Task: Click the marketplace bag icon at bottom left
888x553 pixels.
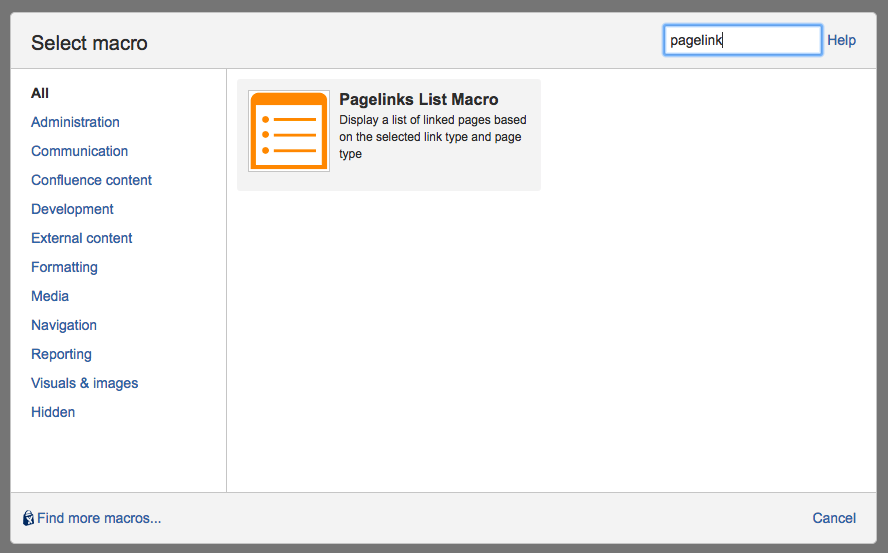Action: 28,518
